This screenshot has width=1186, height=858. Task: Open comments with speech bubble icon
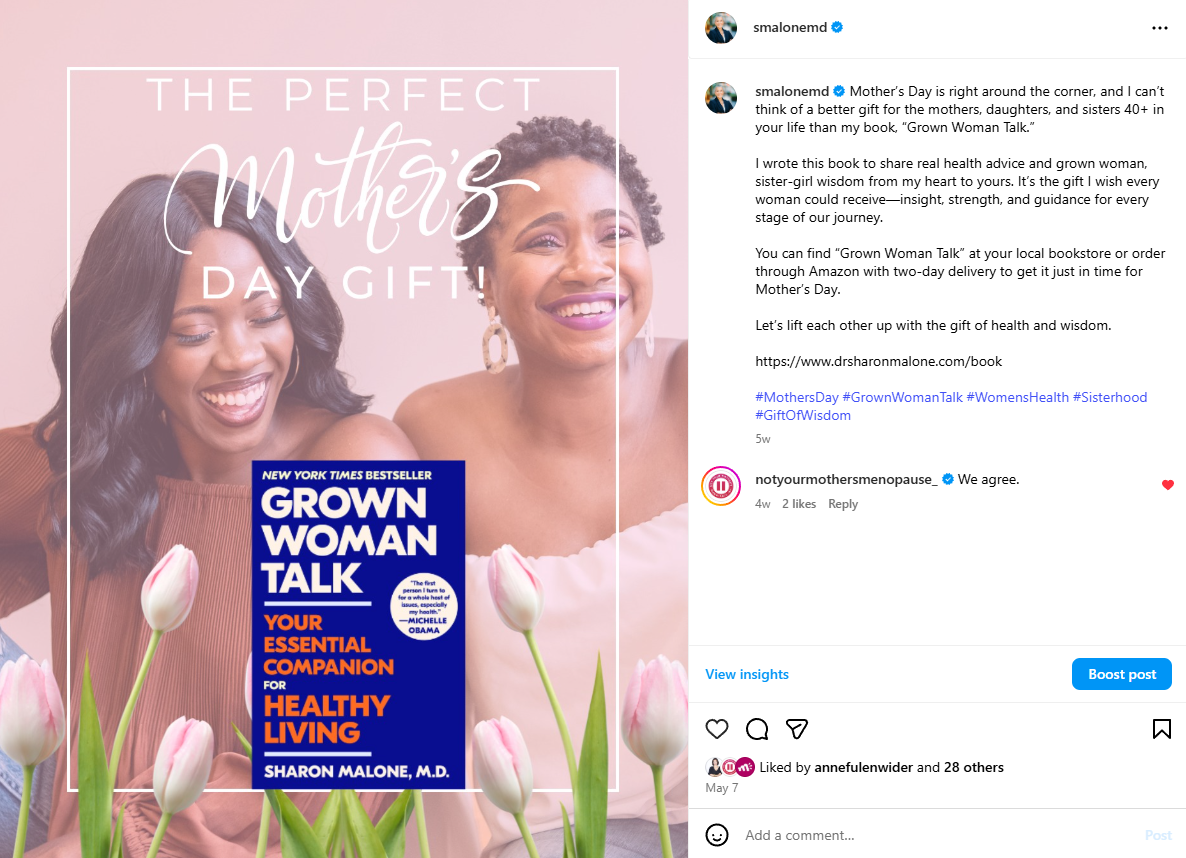click(756, 729)
